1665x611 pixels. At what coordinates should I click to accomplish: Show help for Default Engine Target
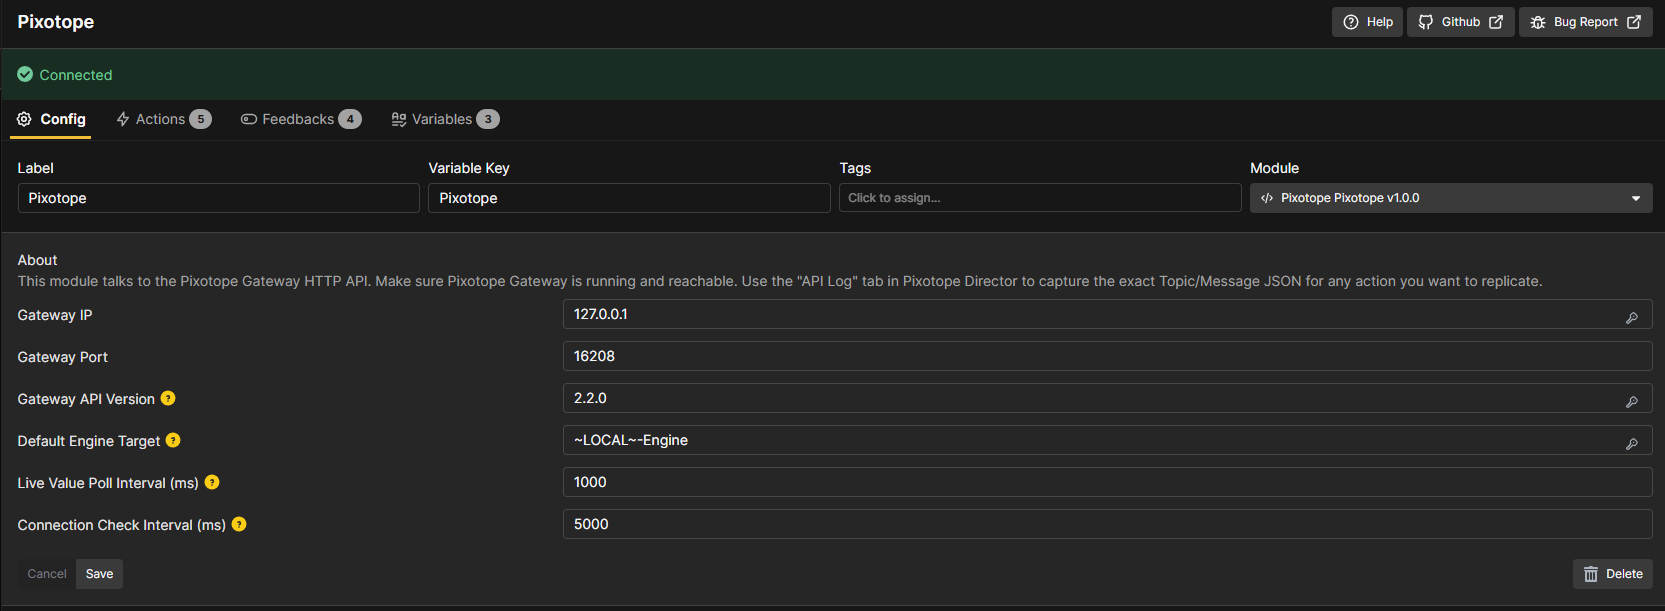pos(173,440)
